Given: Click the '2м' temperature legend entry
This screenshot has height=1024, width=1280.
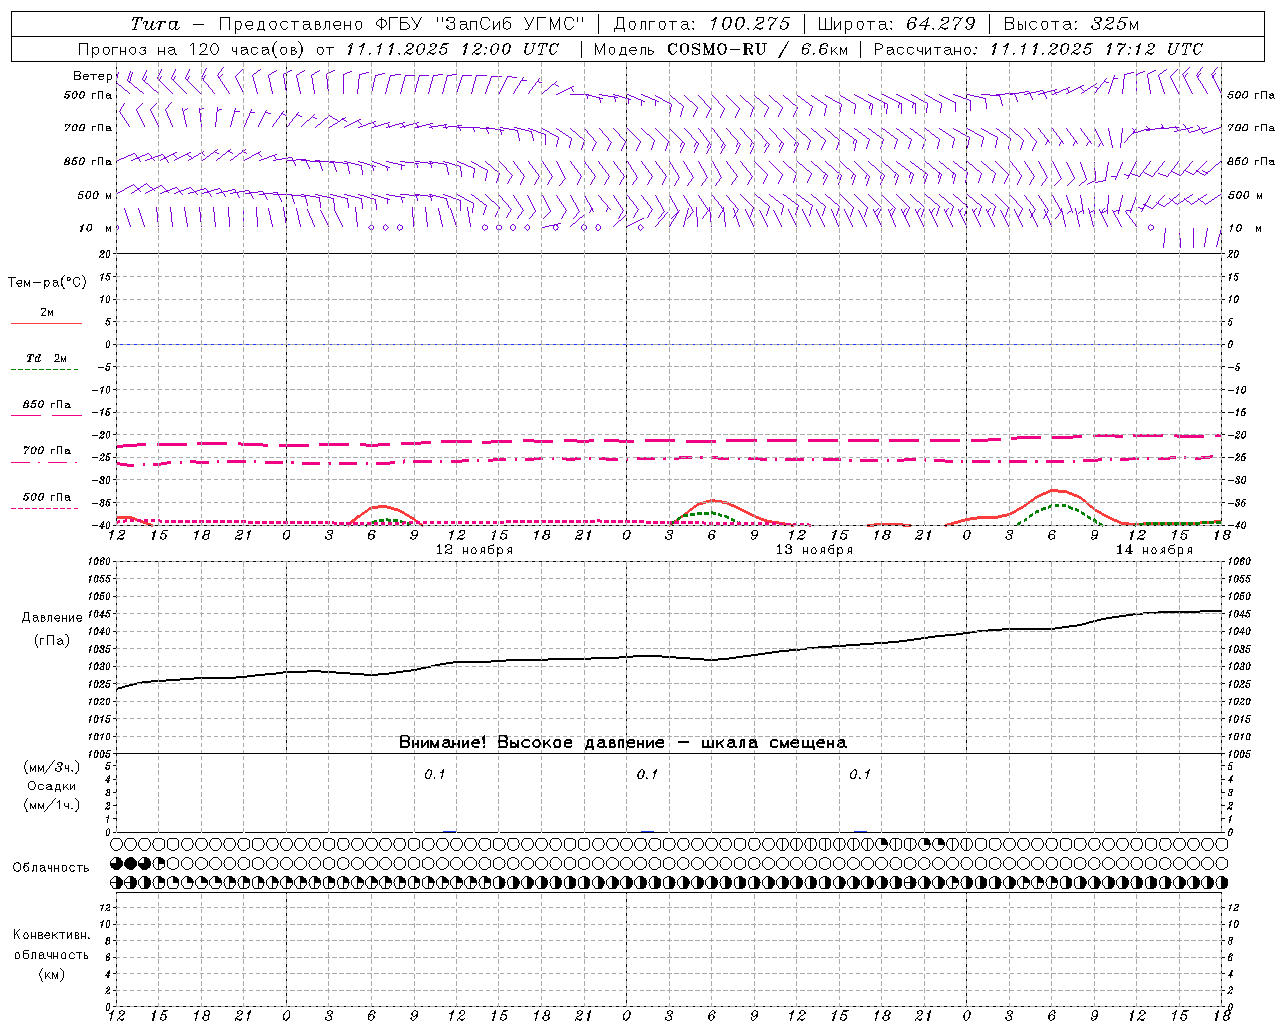Looking at the screenshot, I should 46,313.
